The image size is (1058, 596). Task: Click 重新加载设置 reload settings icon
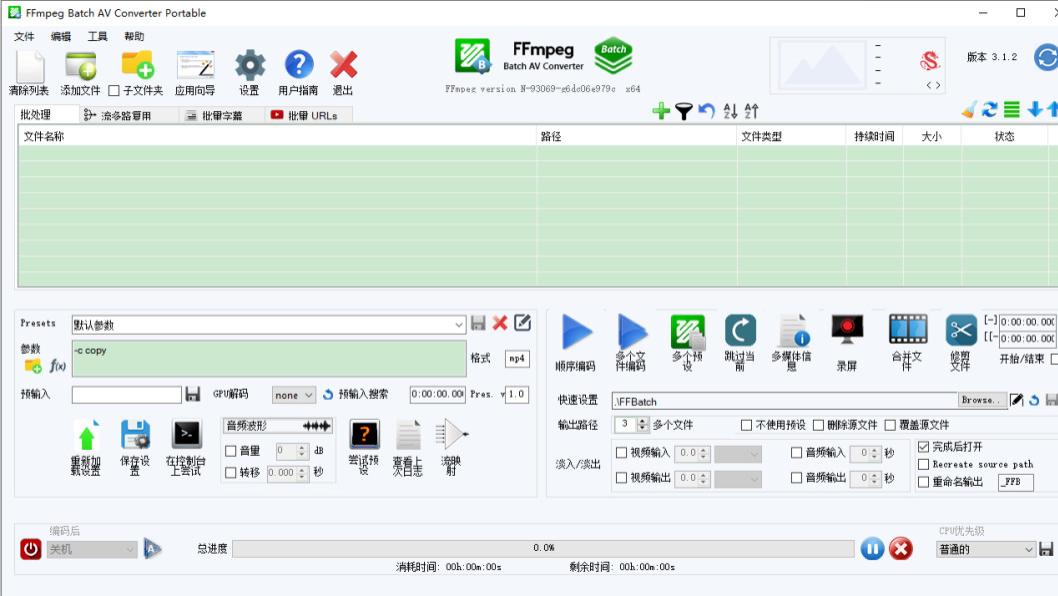pyautogui.click(x=86, y=436)
